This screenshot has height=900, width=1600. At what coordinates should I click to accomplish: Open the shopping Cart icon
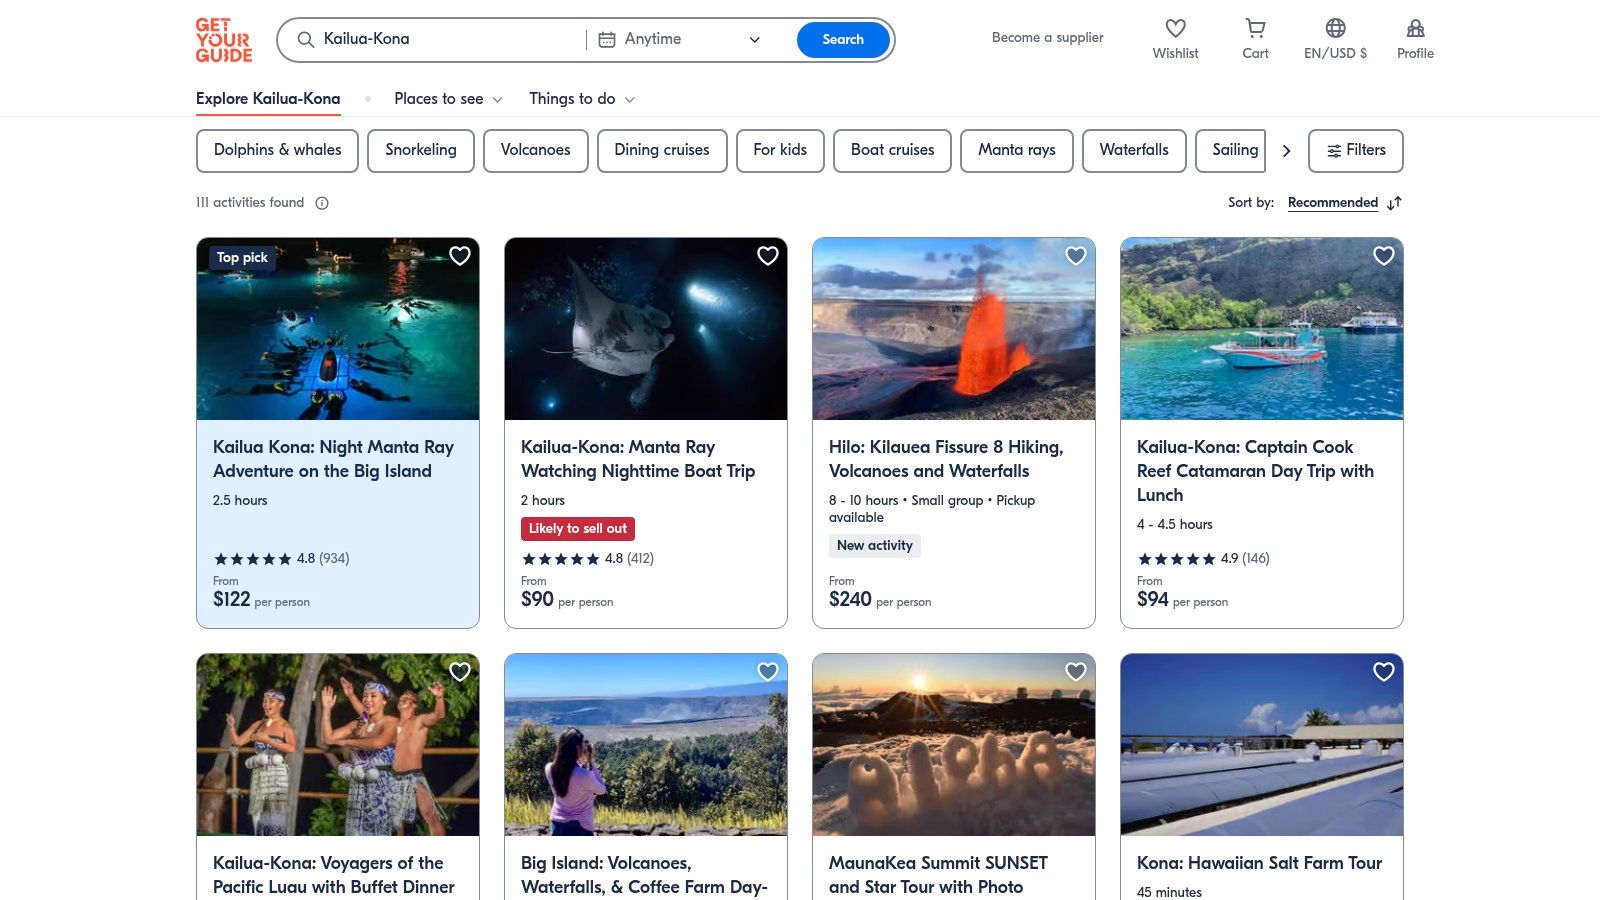tap(1255, 29)
